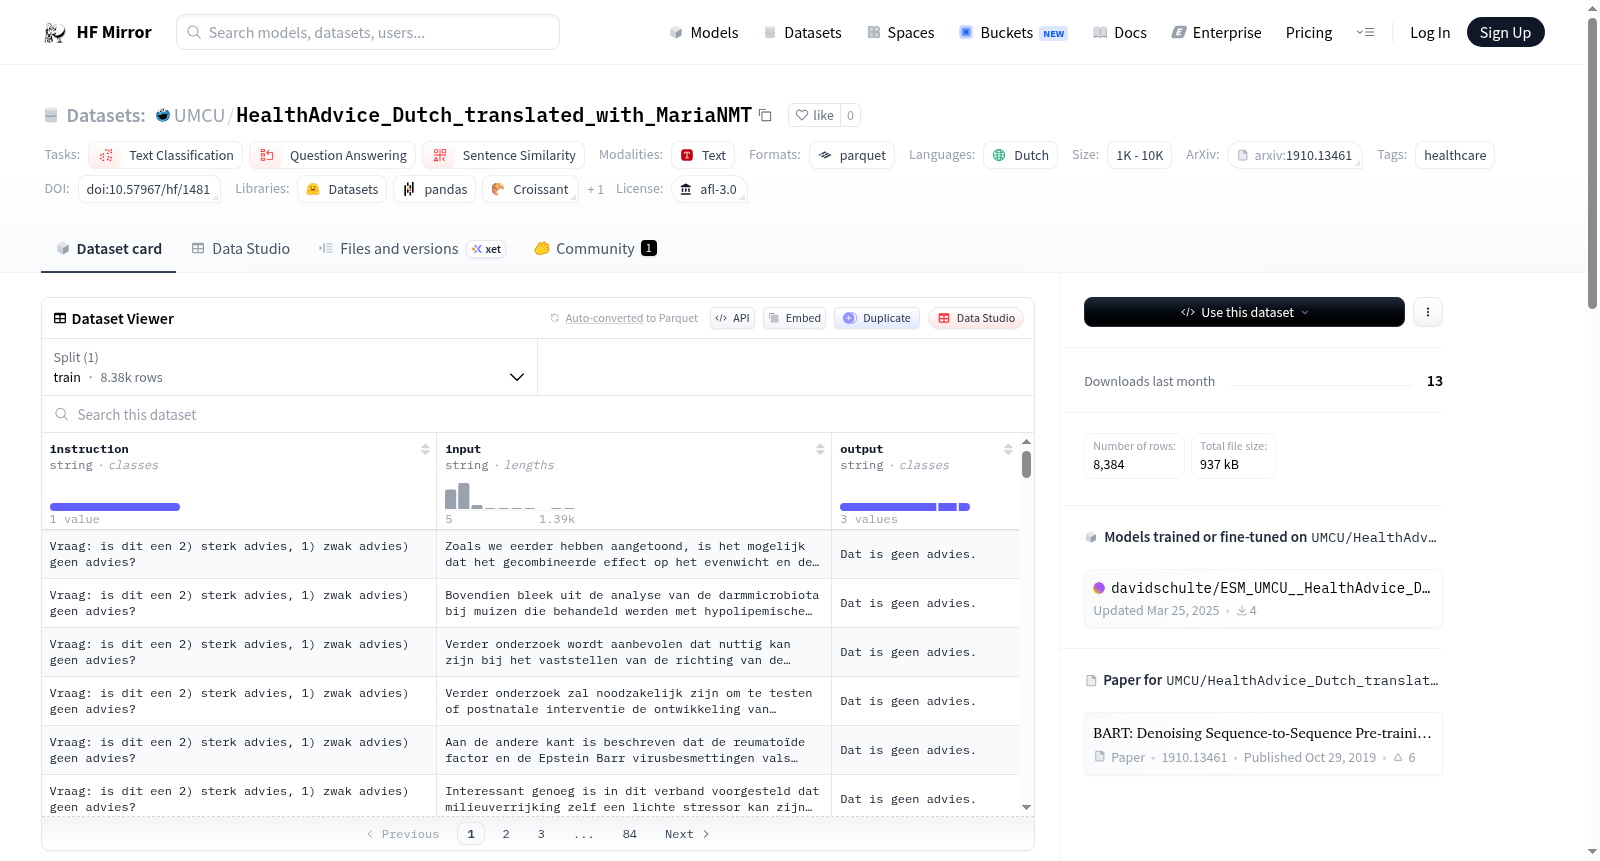Switch to the Dataset card tab
Image resolution: width=1600 pixels, height=861 pixels.
click(109, 249)
